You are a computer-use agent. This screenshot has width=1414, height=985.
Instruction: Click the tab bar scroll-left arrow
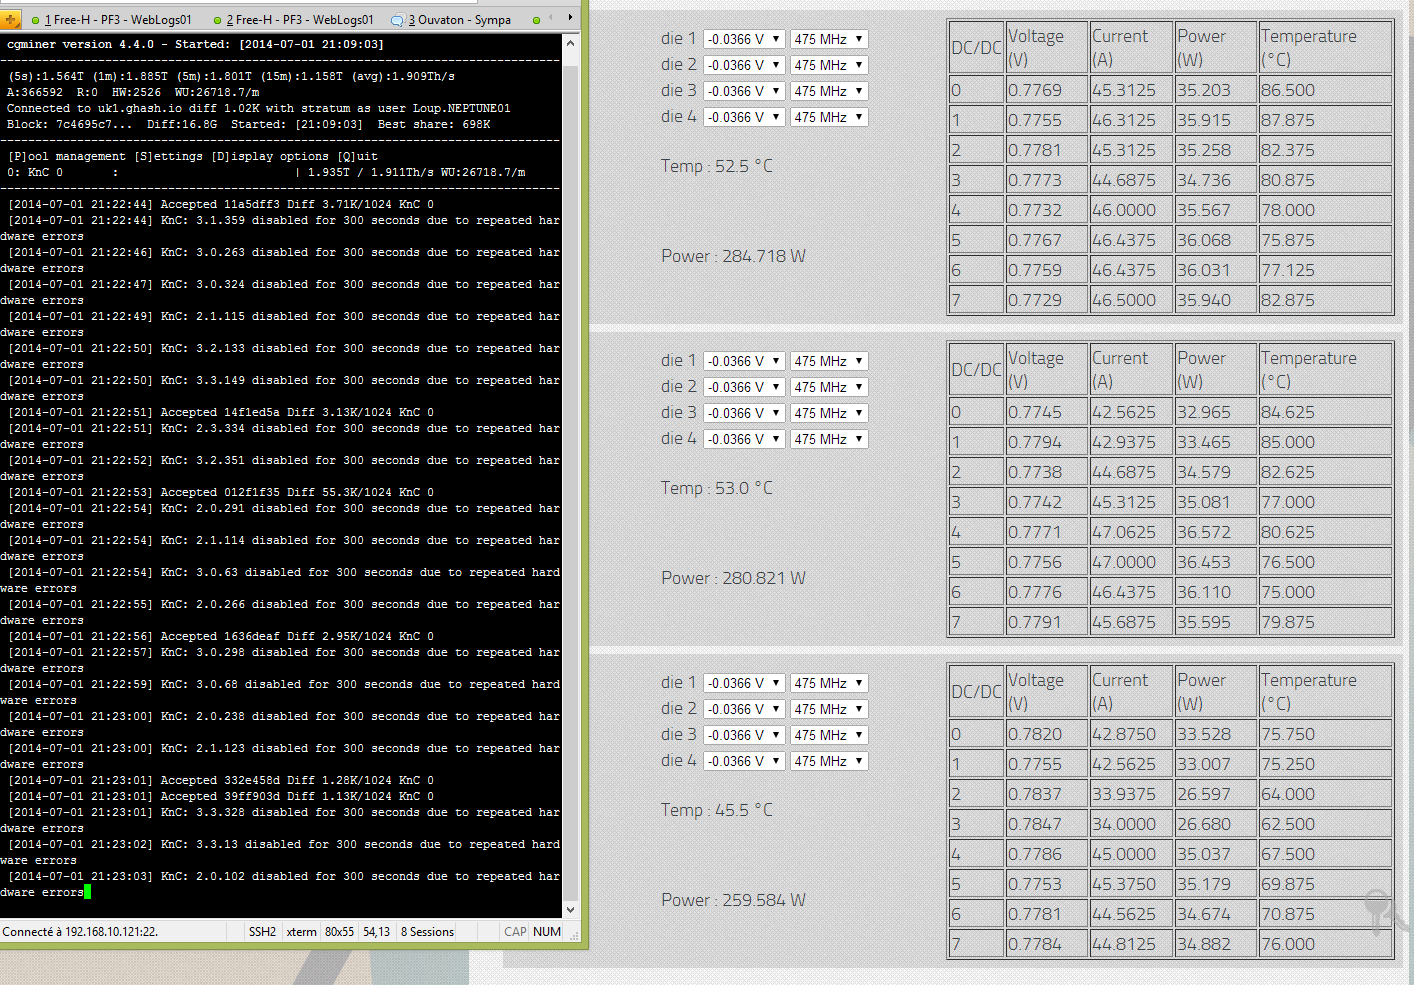551,18
